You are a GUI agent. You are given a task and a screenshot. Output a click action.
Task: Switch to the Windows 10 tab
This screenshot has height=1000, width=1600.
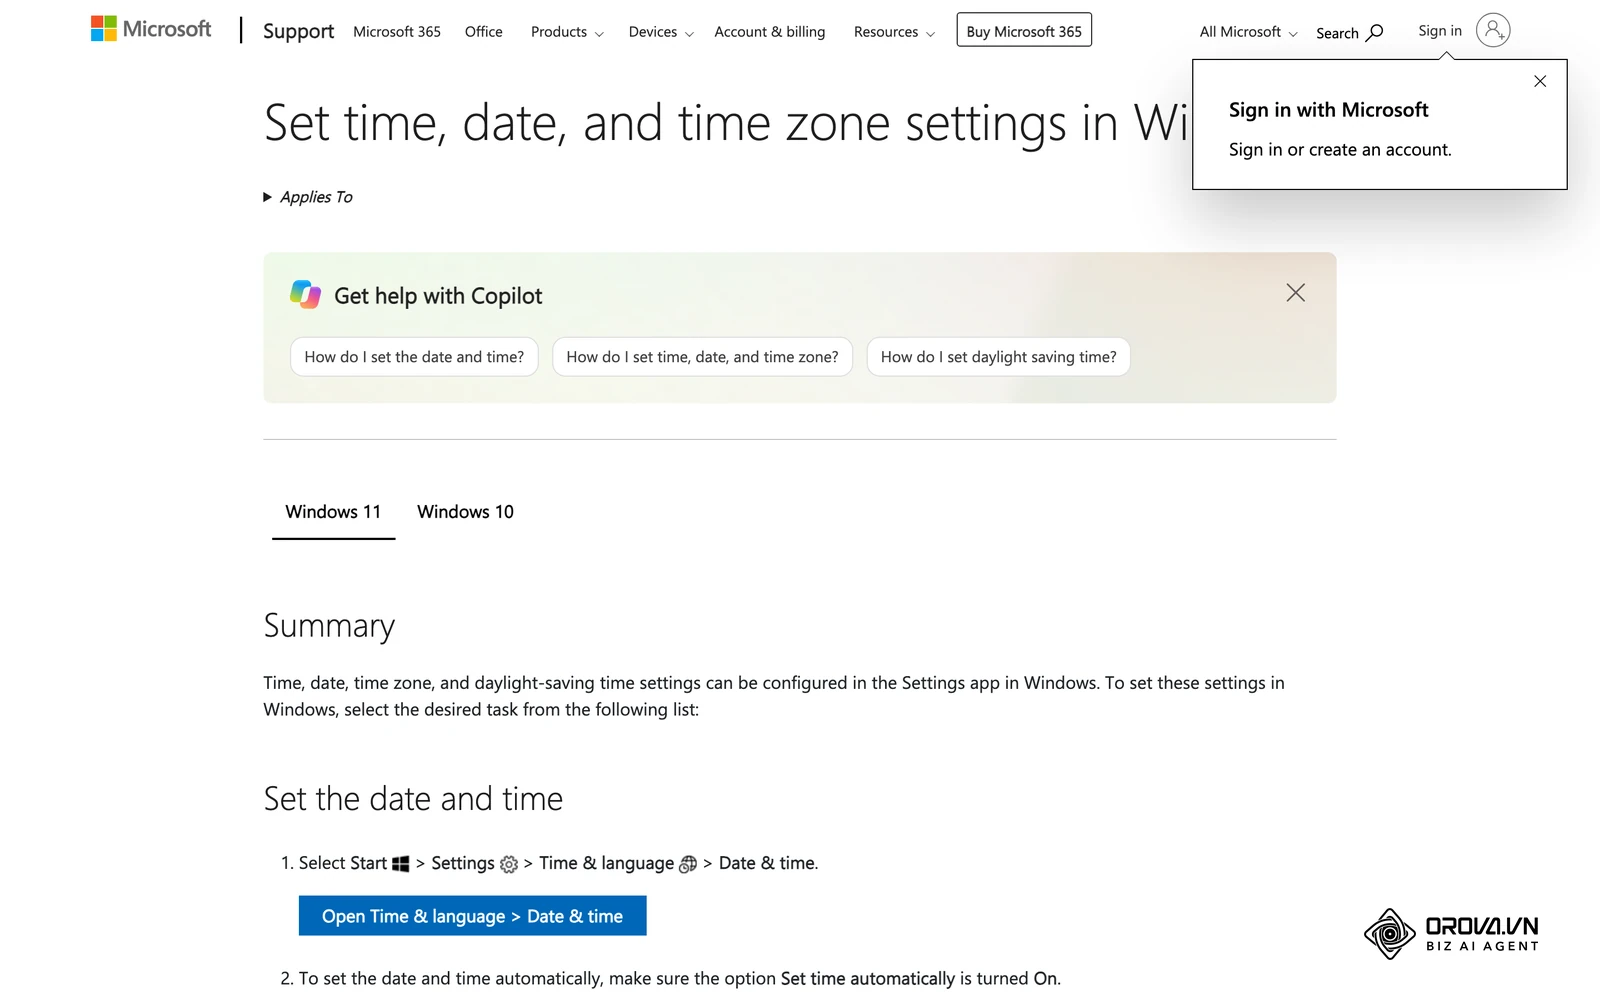click(x=465, y=512)
